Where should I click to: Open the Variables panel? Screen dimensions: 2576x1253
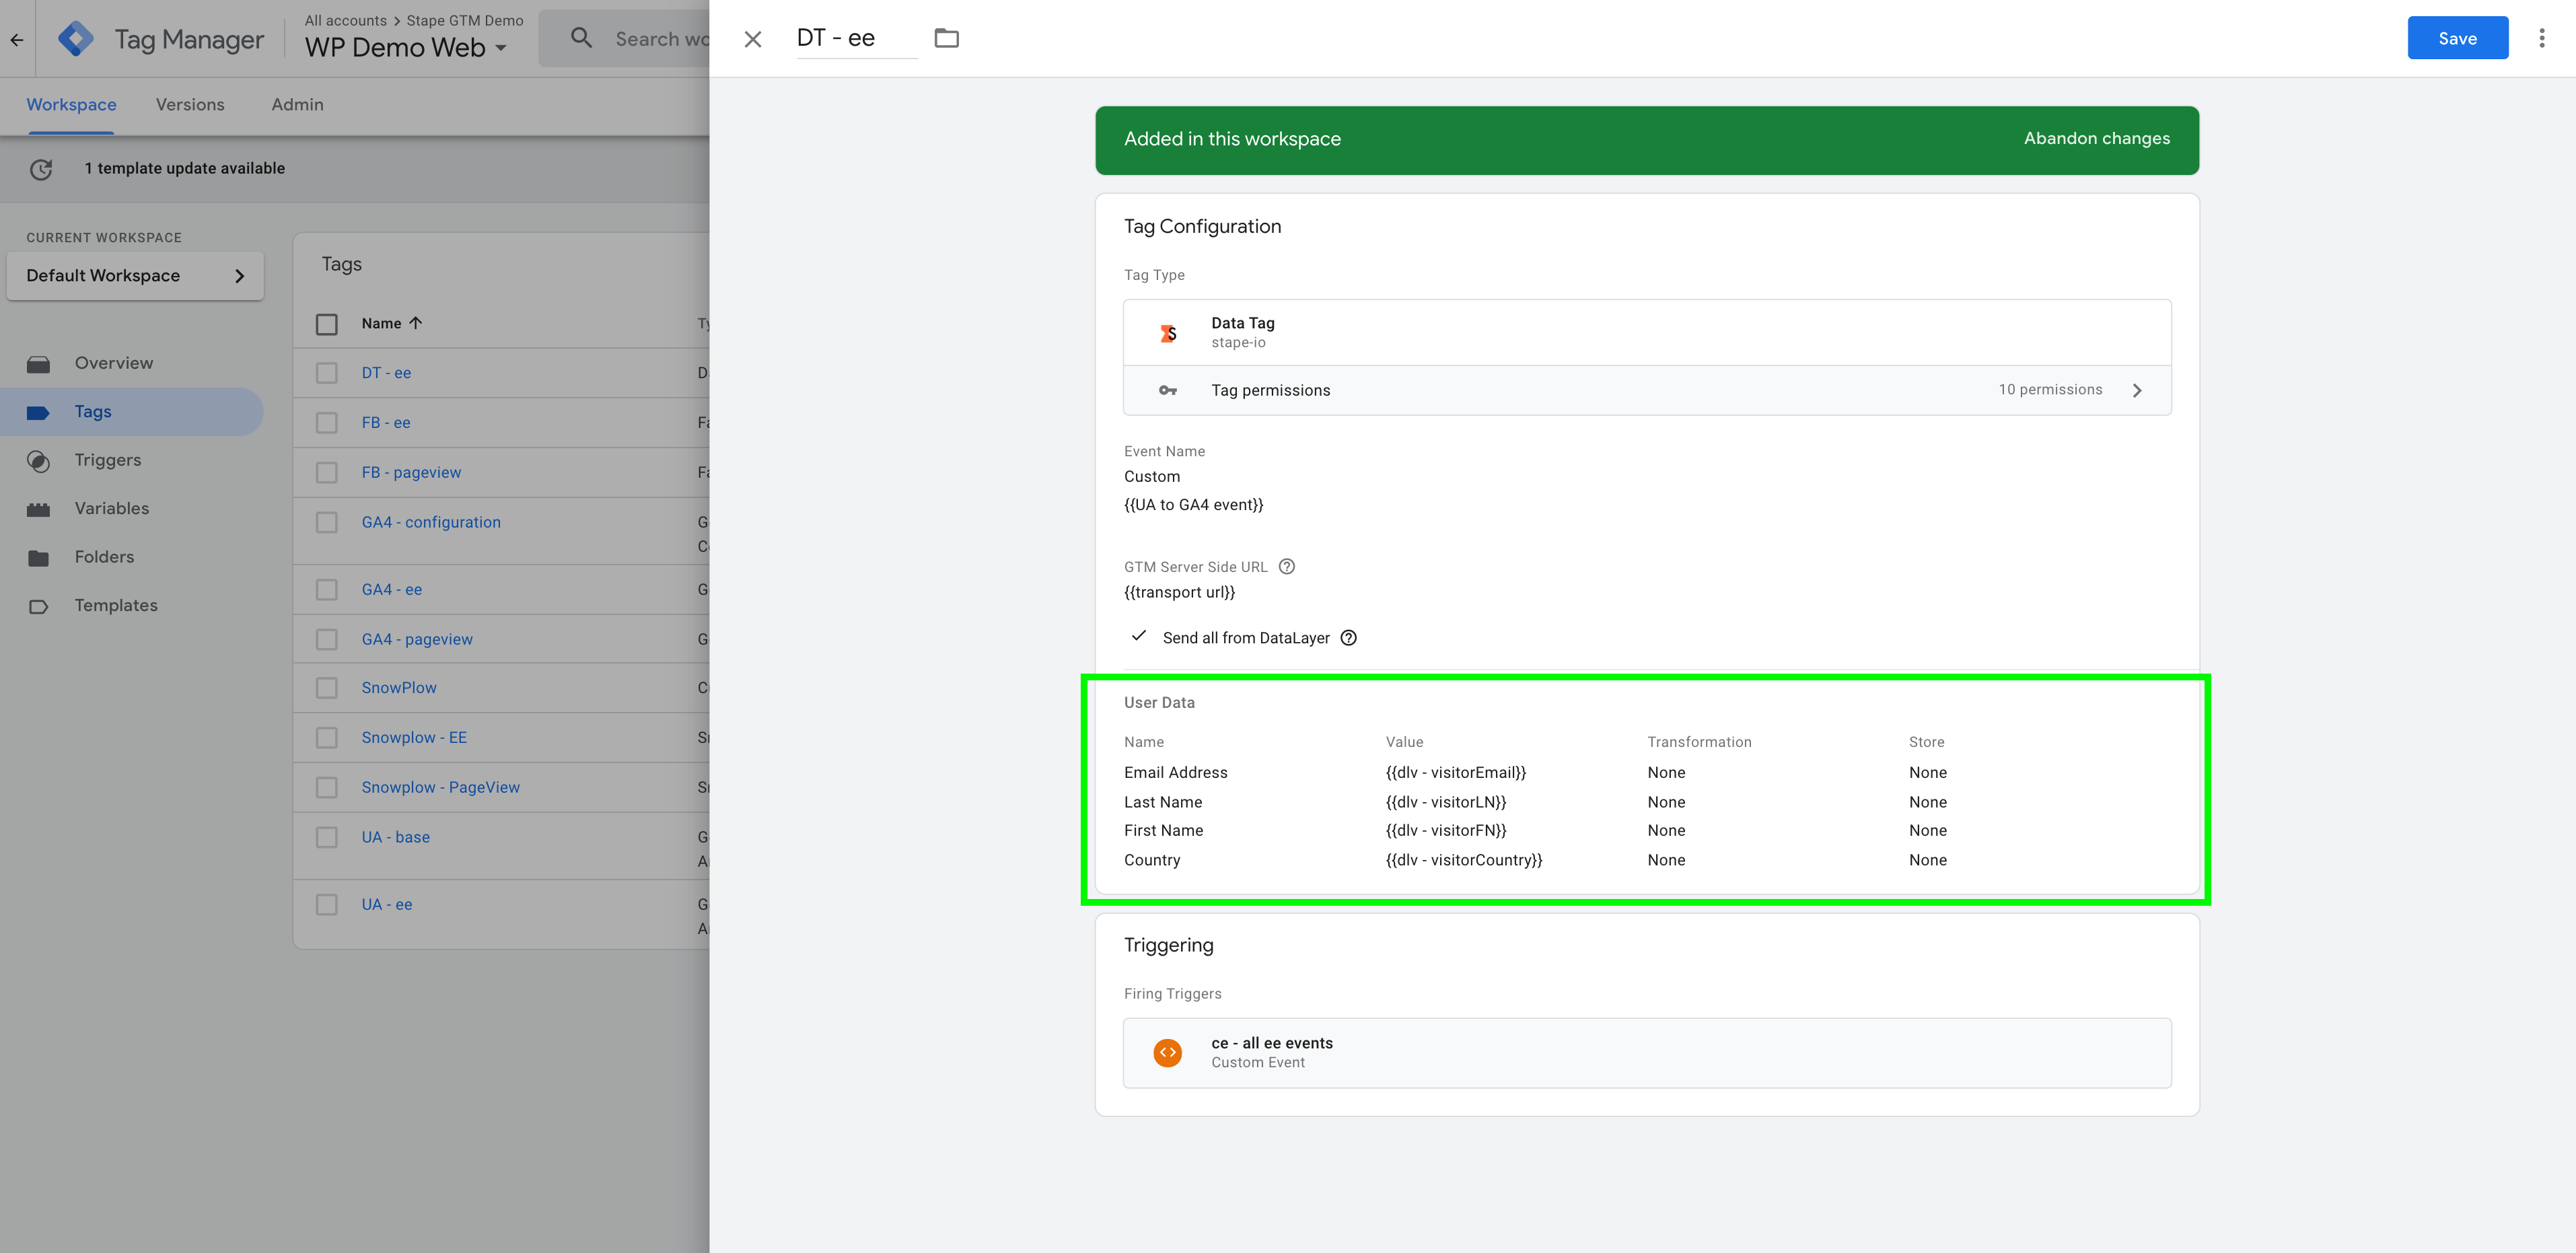click(110, 508)
